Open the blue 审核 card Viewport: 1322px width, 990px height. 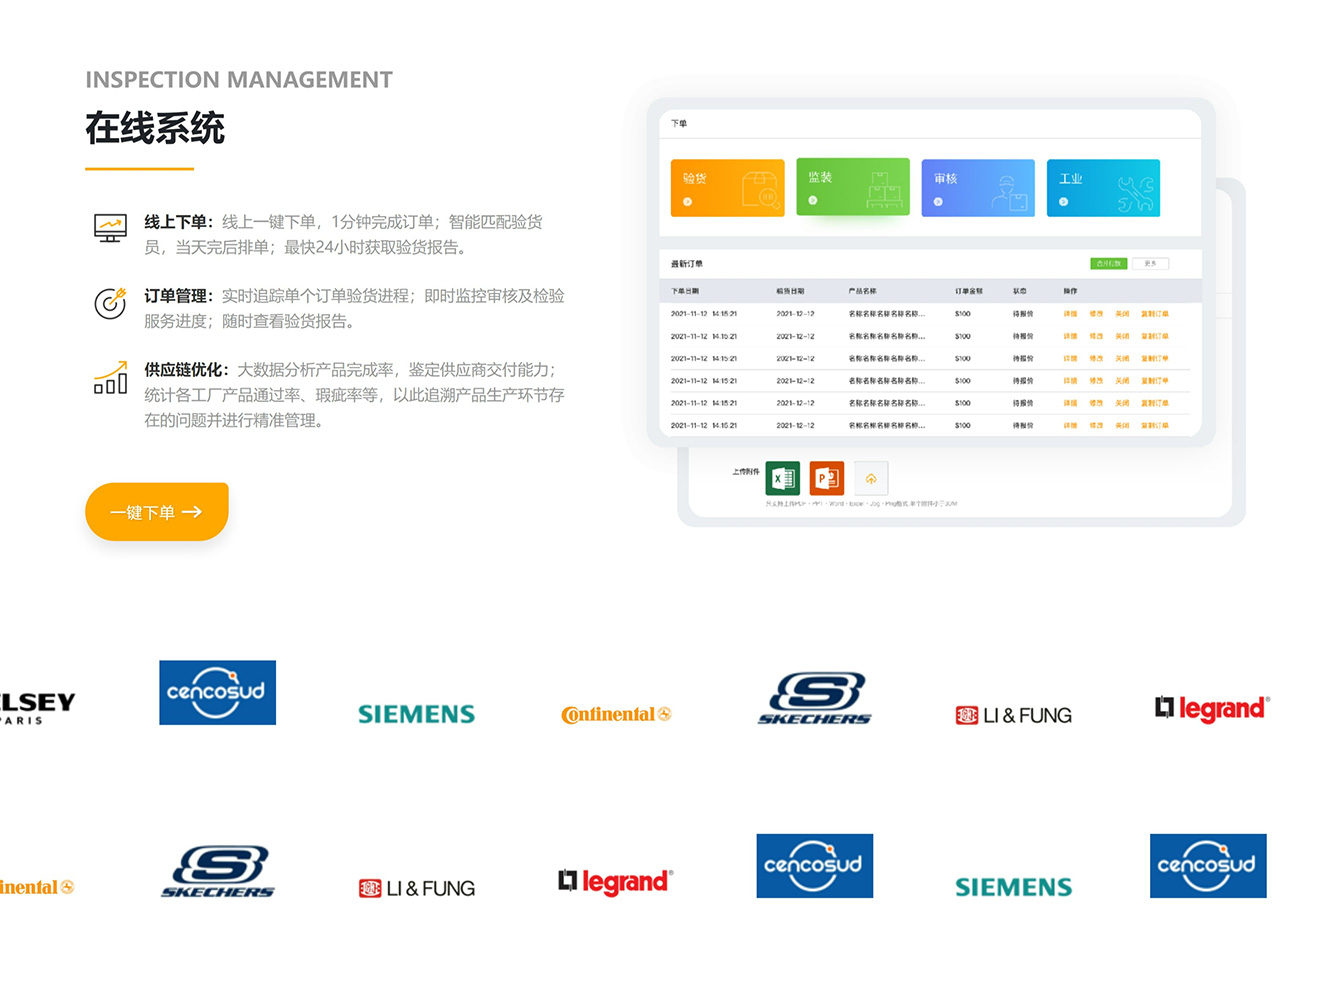978,188
